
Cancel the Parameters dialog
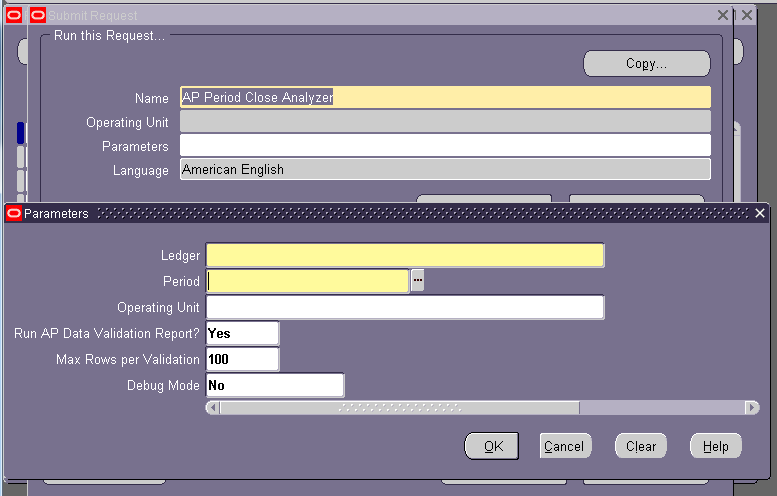tap(564, 446)
